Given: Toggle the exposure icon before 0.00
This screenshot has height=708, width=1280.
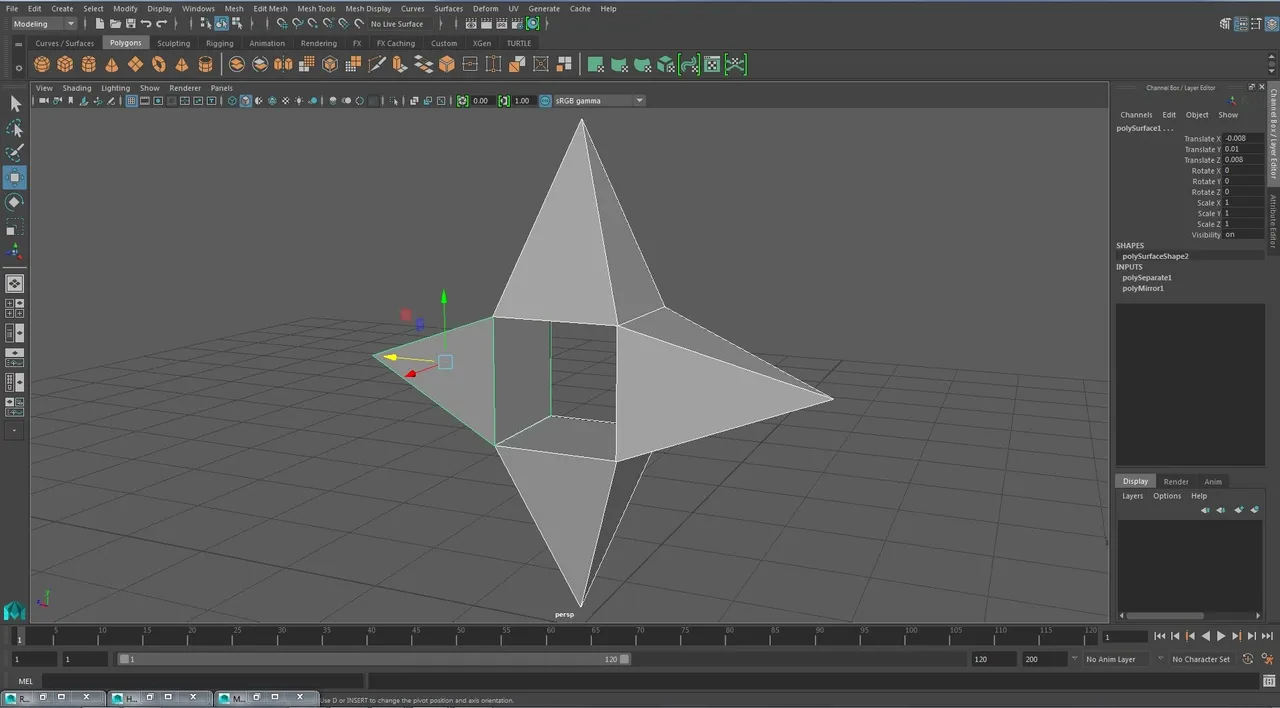Looking at the screenshot, I should [462, 100].
